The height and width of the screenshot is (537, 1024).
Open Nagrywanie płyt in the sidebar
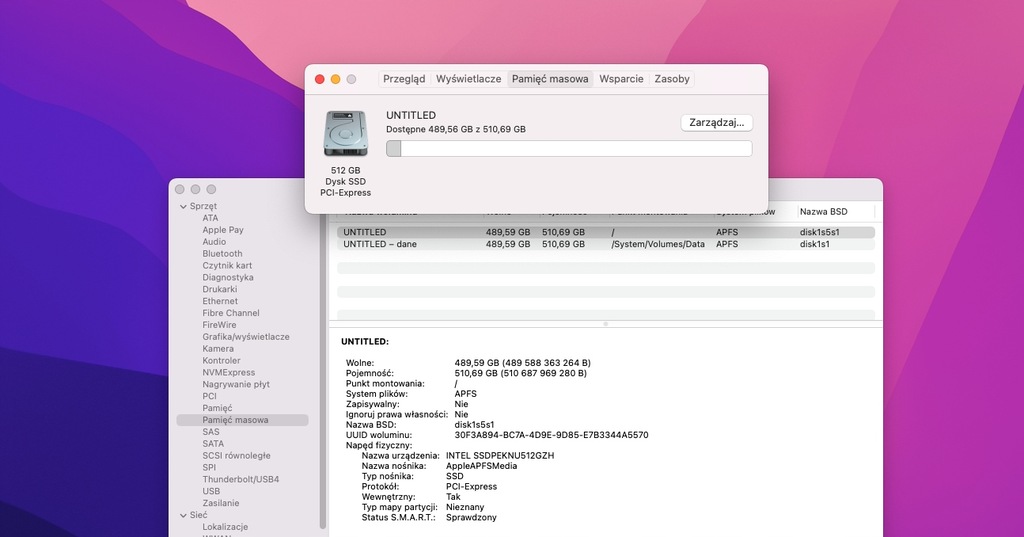[236, 384]
